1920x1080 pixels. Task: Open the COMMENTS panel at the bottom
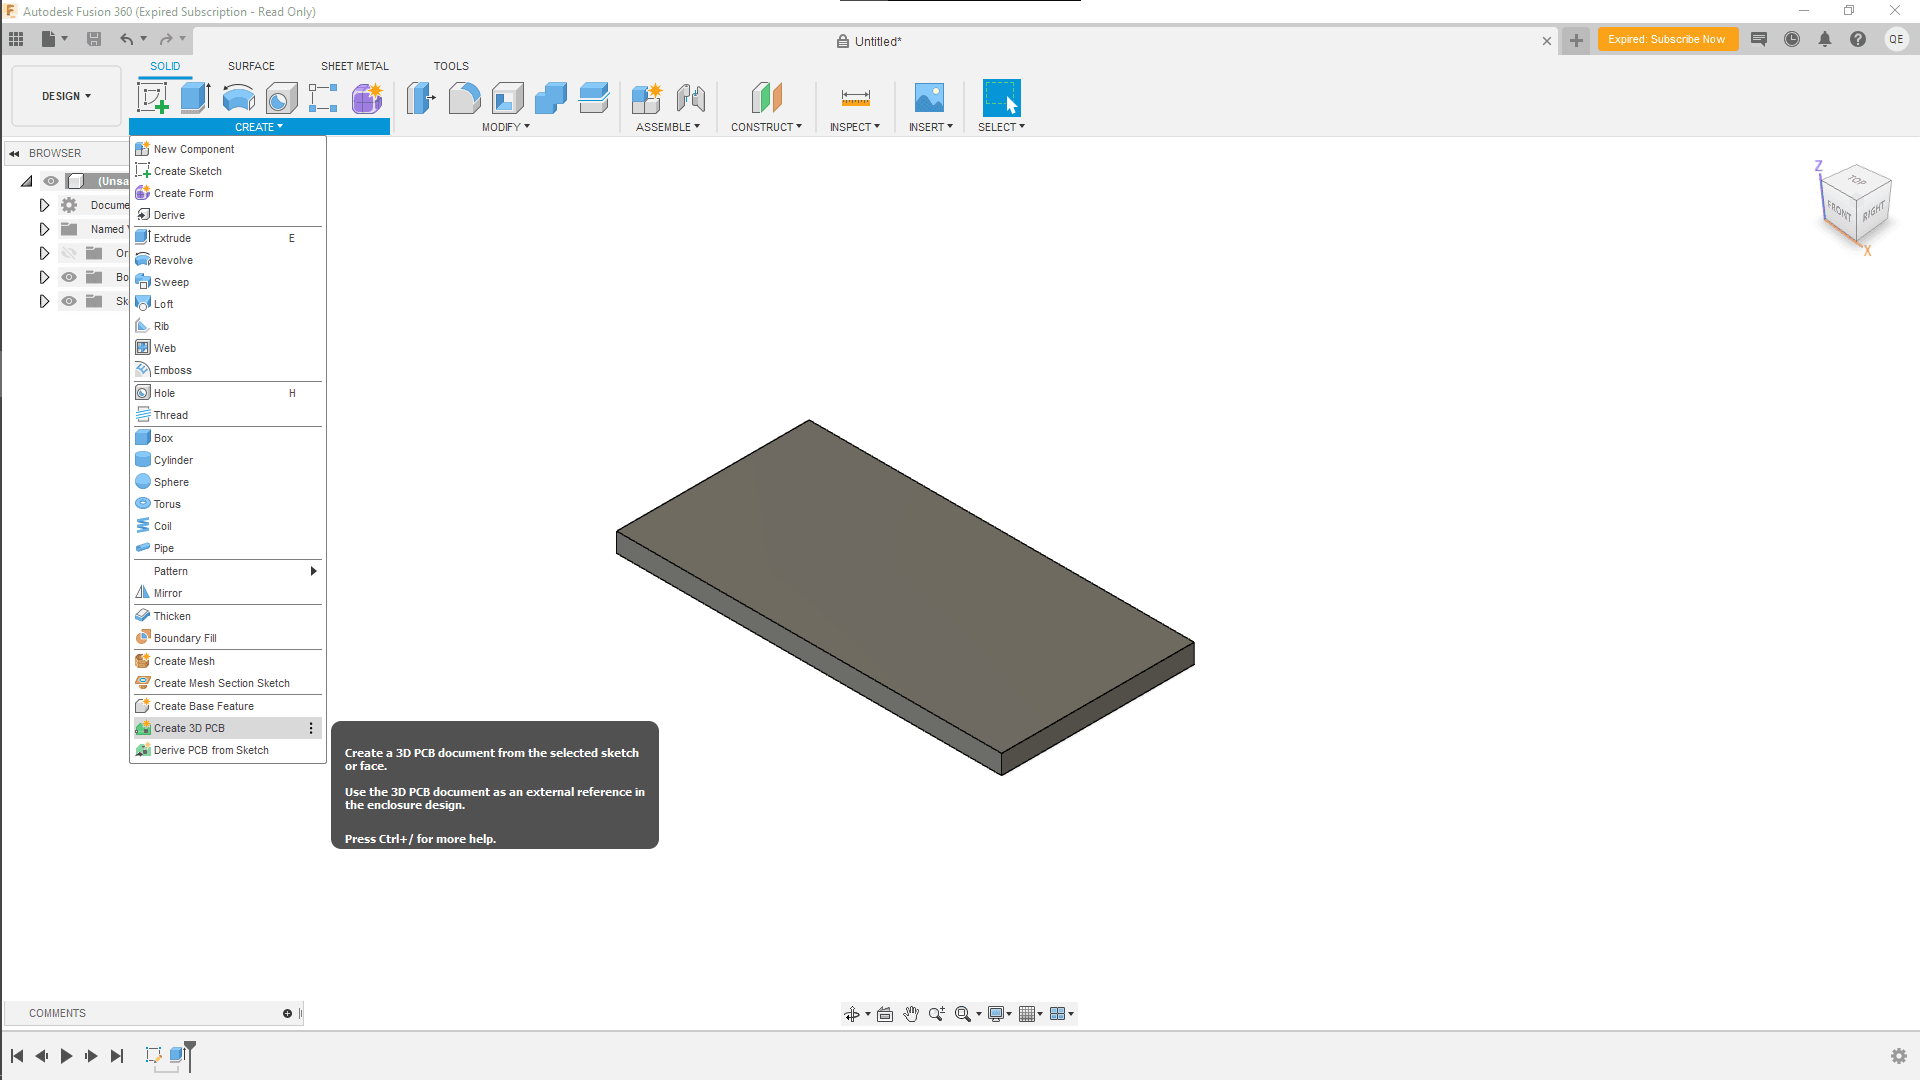pos(57,1013)
